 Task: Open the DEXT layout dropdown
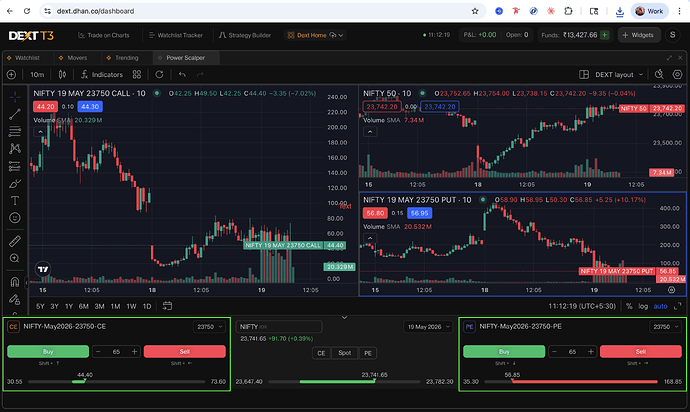tap(619, 74)
